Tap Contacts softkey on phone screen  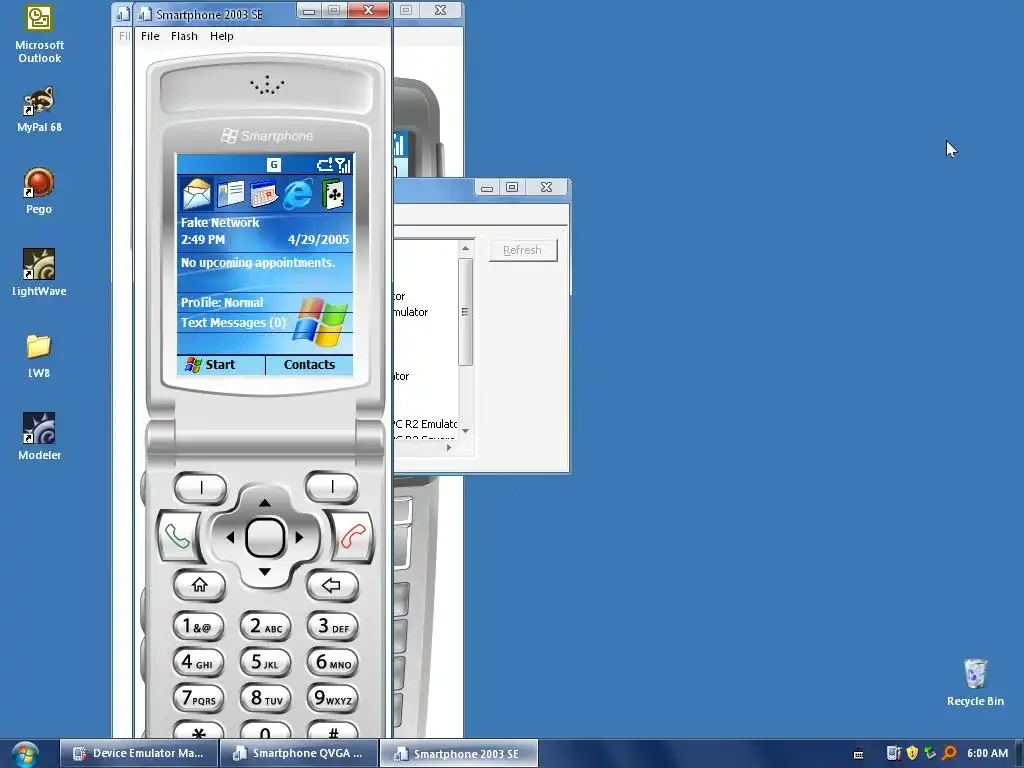pyautogui.click(x=310, y=365)
